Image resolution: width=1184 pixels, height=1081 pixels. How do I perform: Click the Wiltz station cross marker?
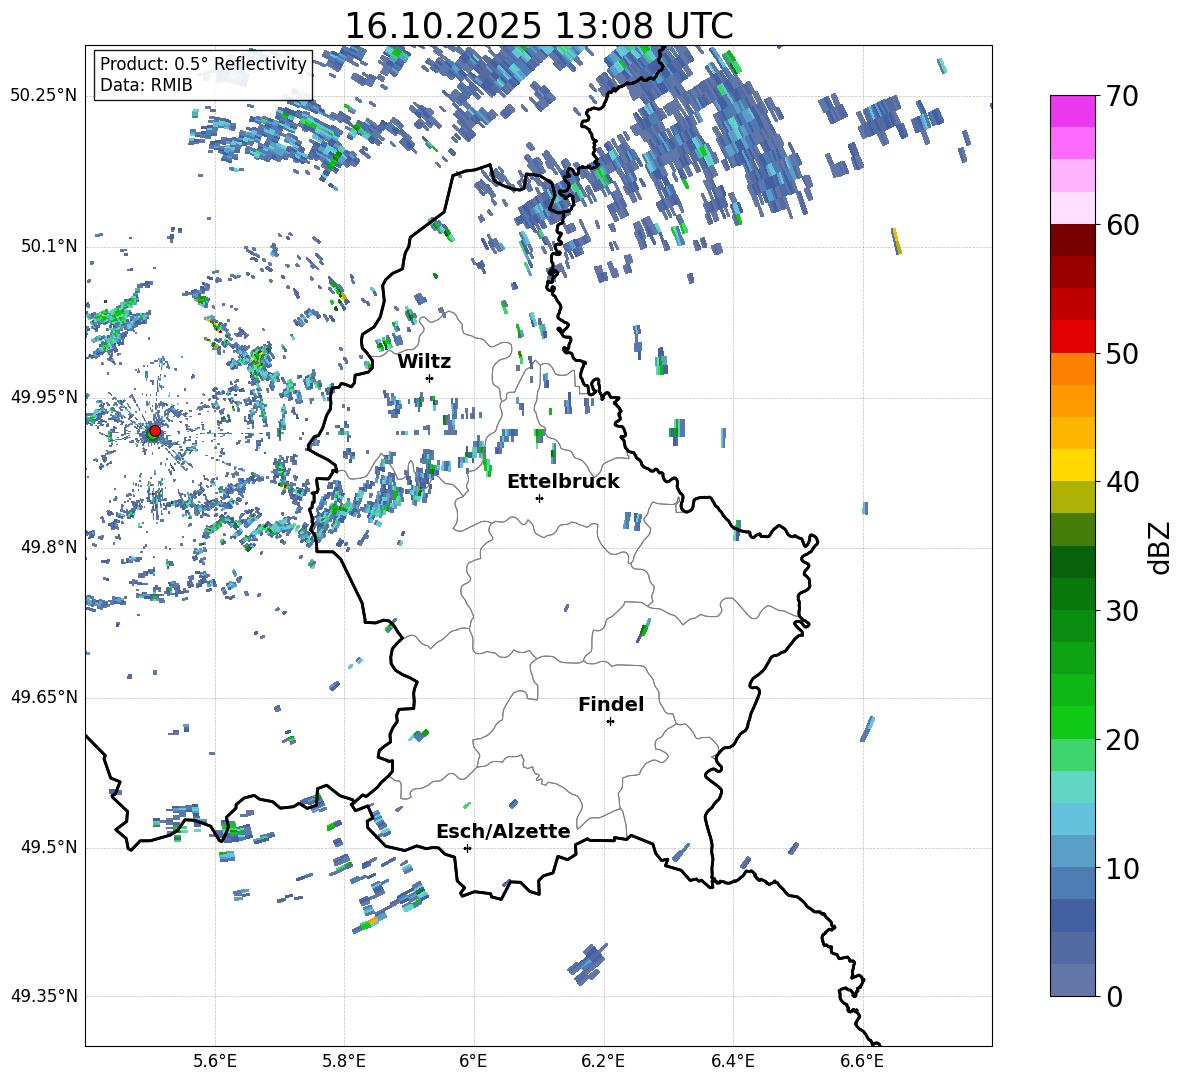point(430,378)
